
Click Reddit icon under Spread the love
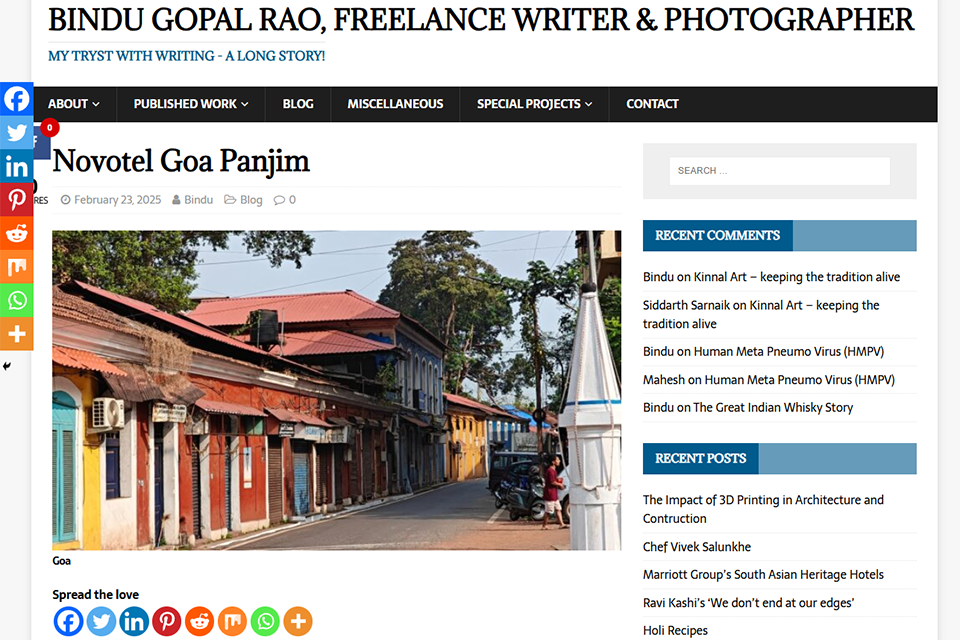tap(200, 621)
